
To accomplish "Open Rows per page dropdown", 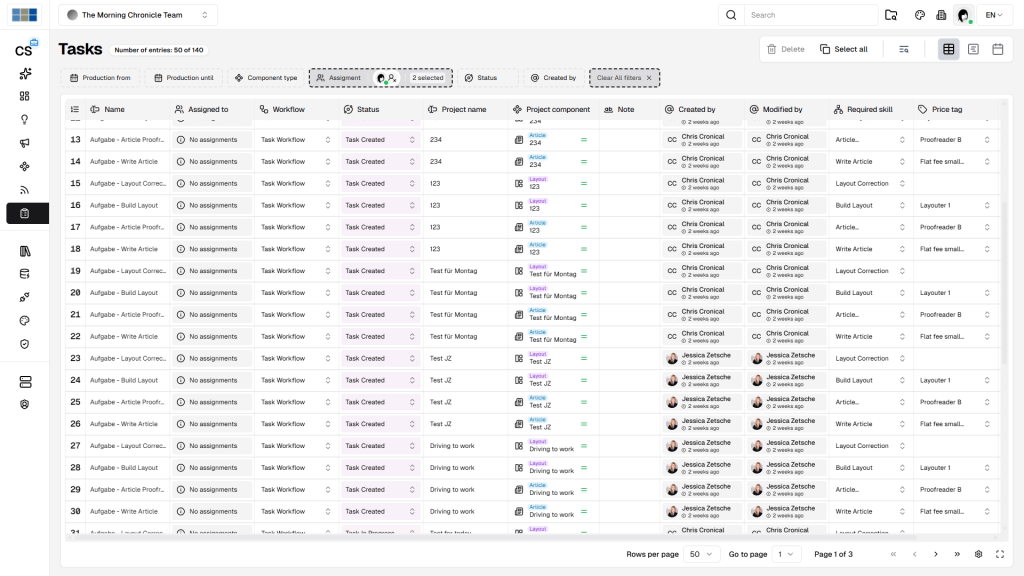I will click(x=701, y=554).
